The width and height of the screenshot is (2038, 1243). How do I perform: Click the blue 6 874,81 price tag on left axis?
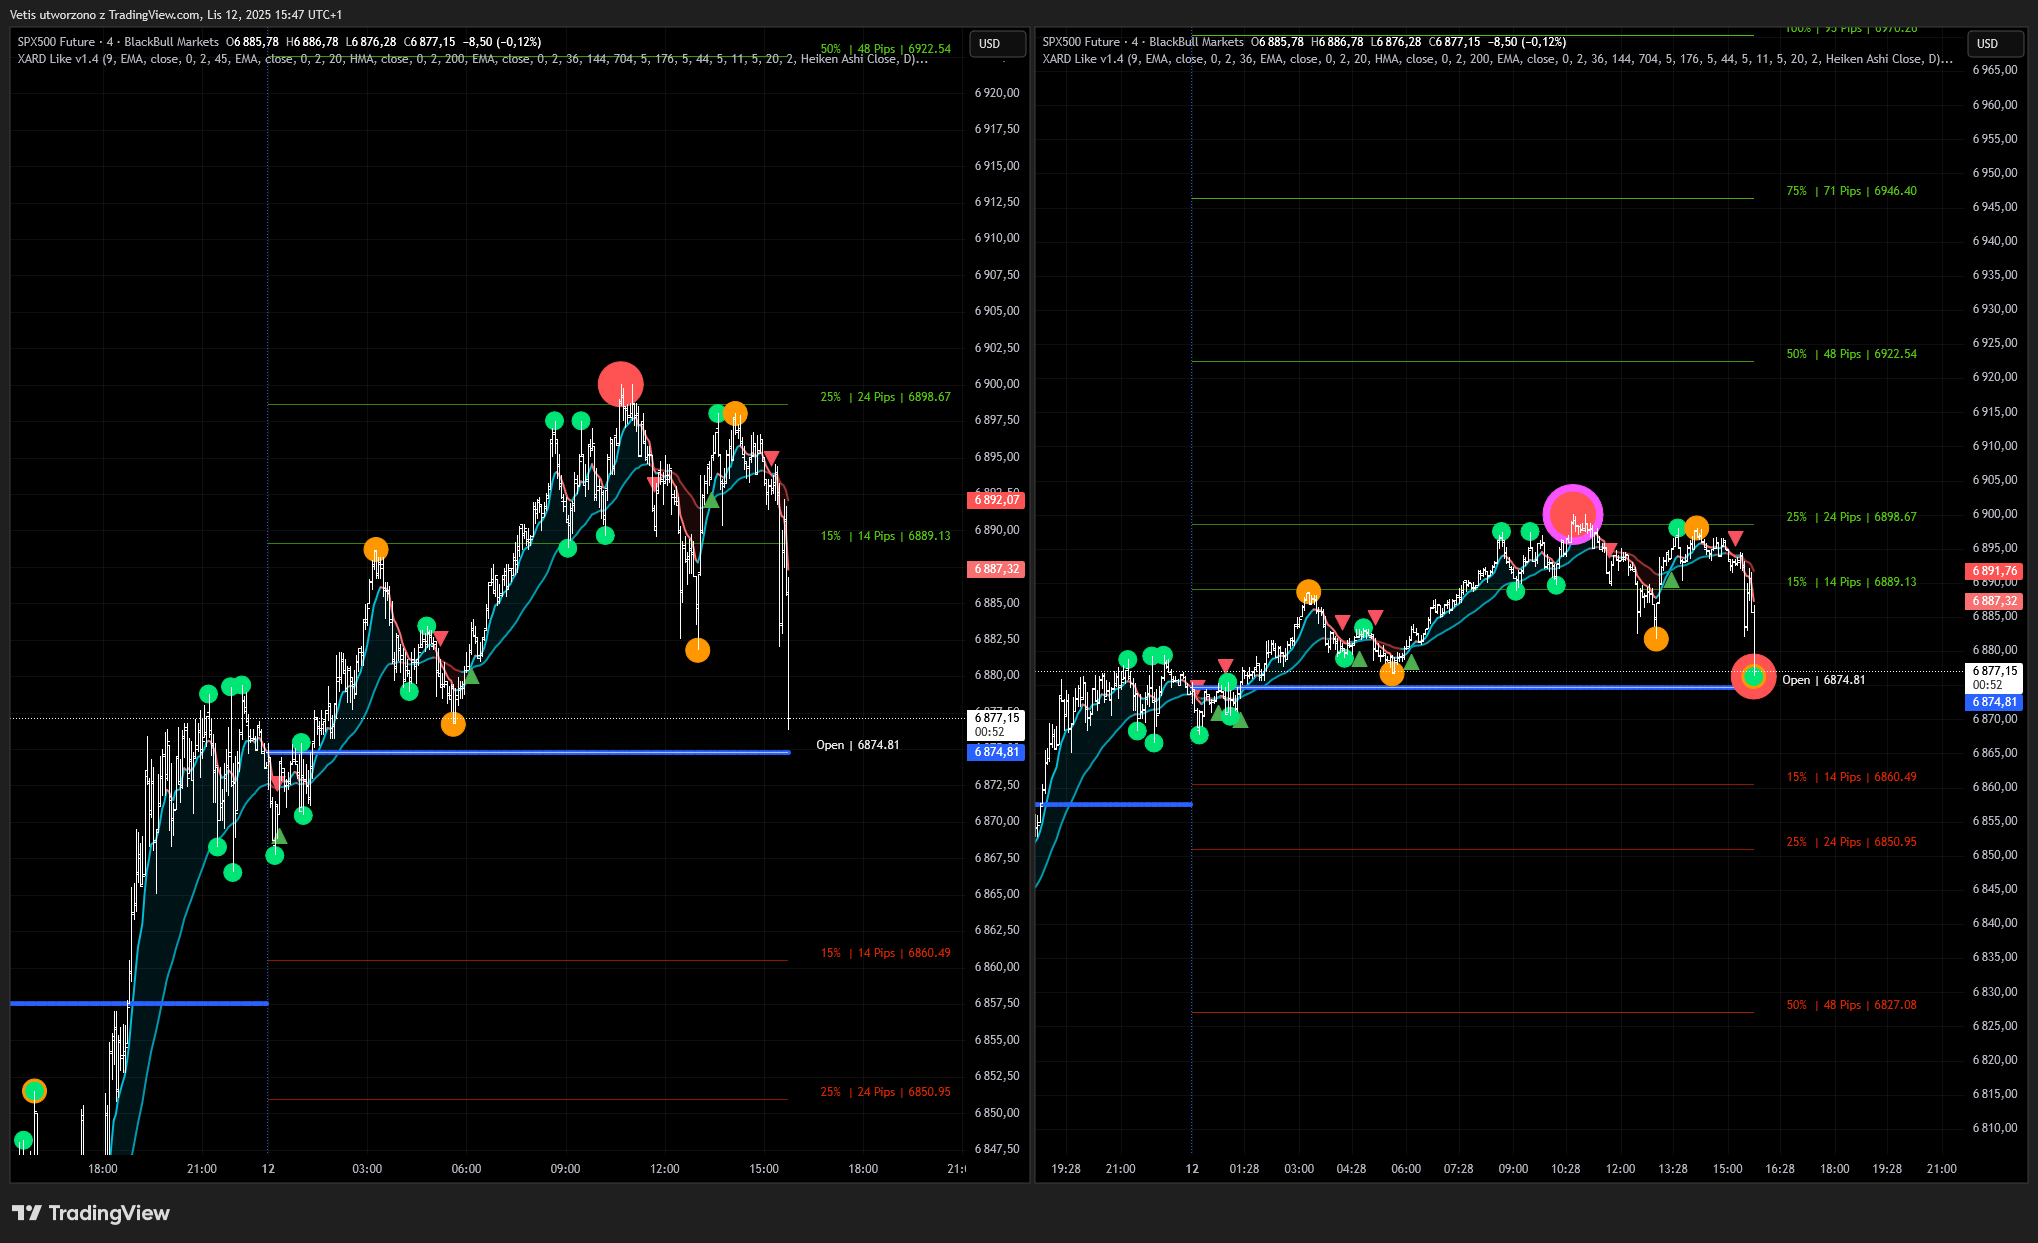coord(996,752)
